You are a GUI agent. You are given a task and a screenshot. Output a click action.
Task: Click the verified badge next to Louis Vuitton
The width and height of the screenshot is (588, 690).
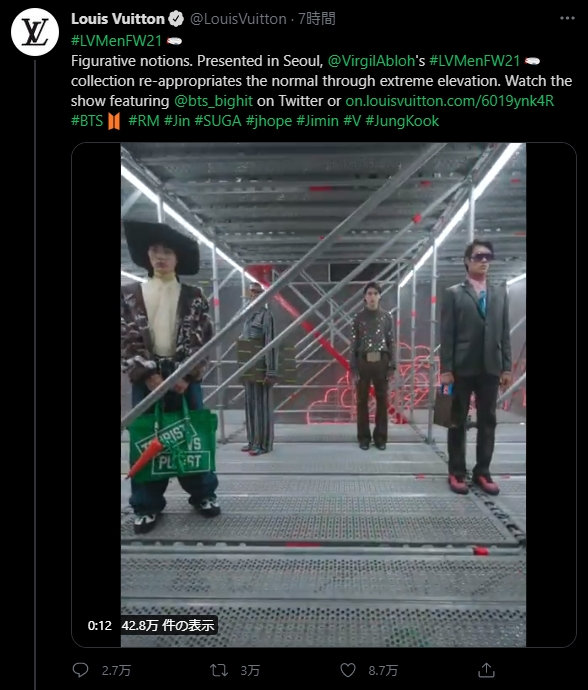(176, 18)
